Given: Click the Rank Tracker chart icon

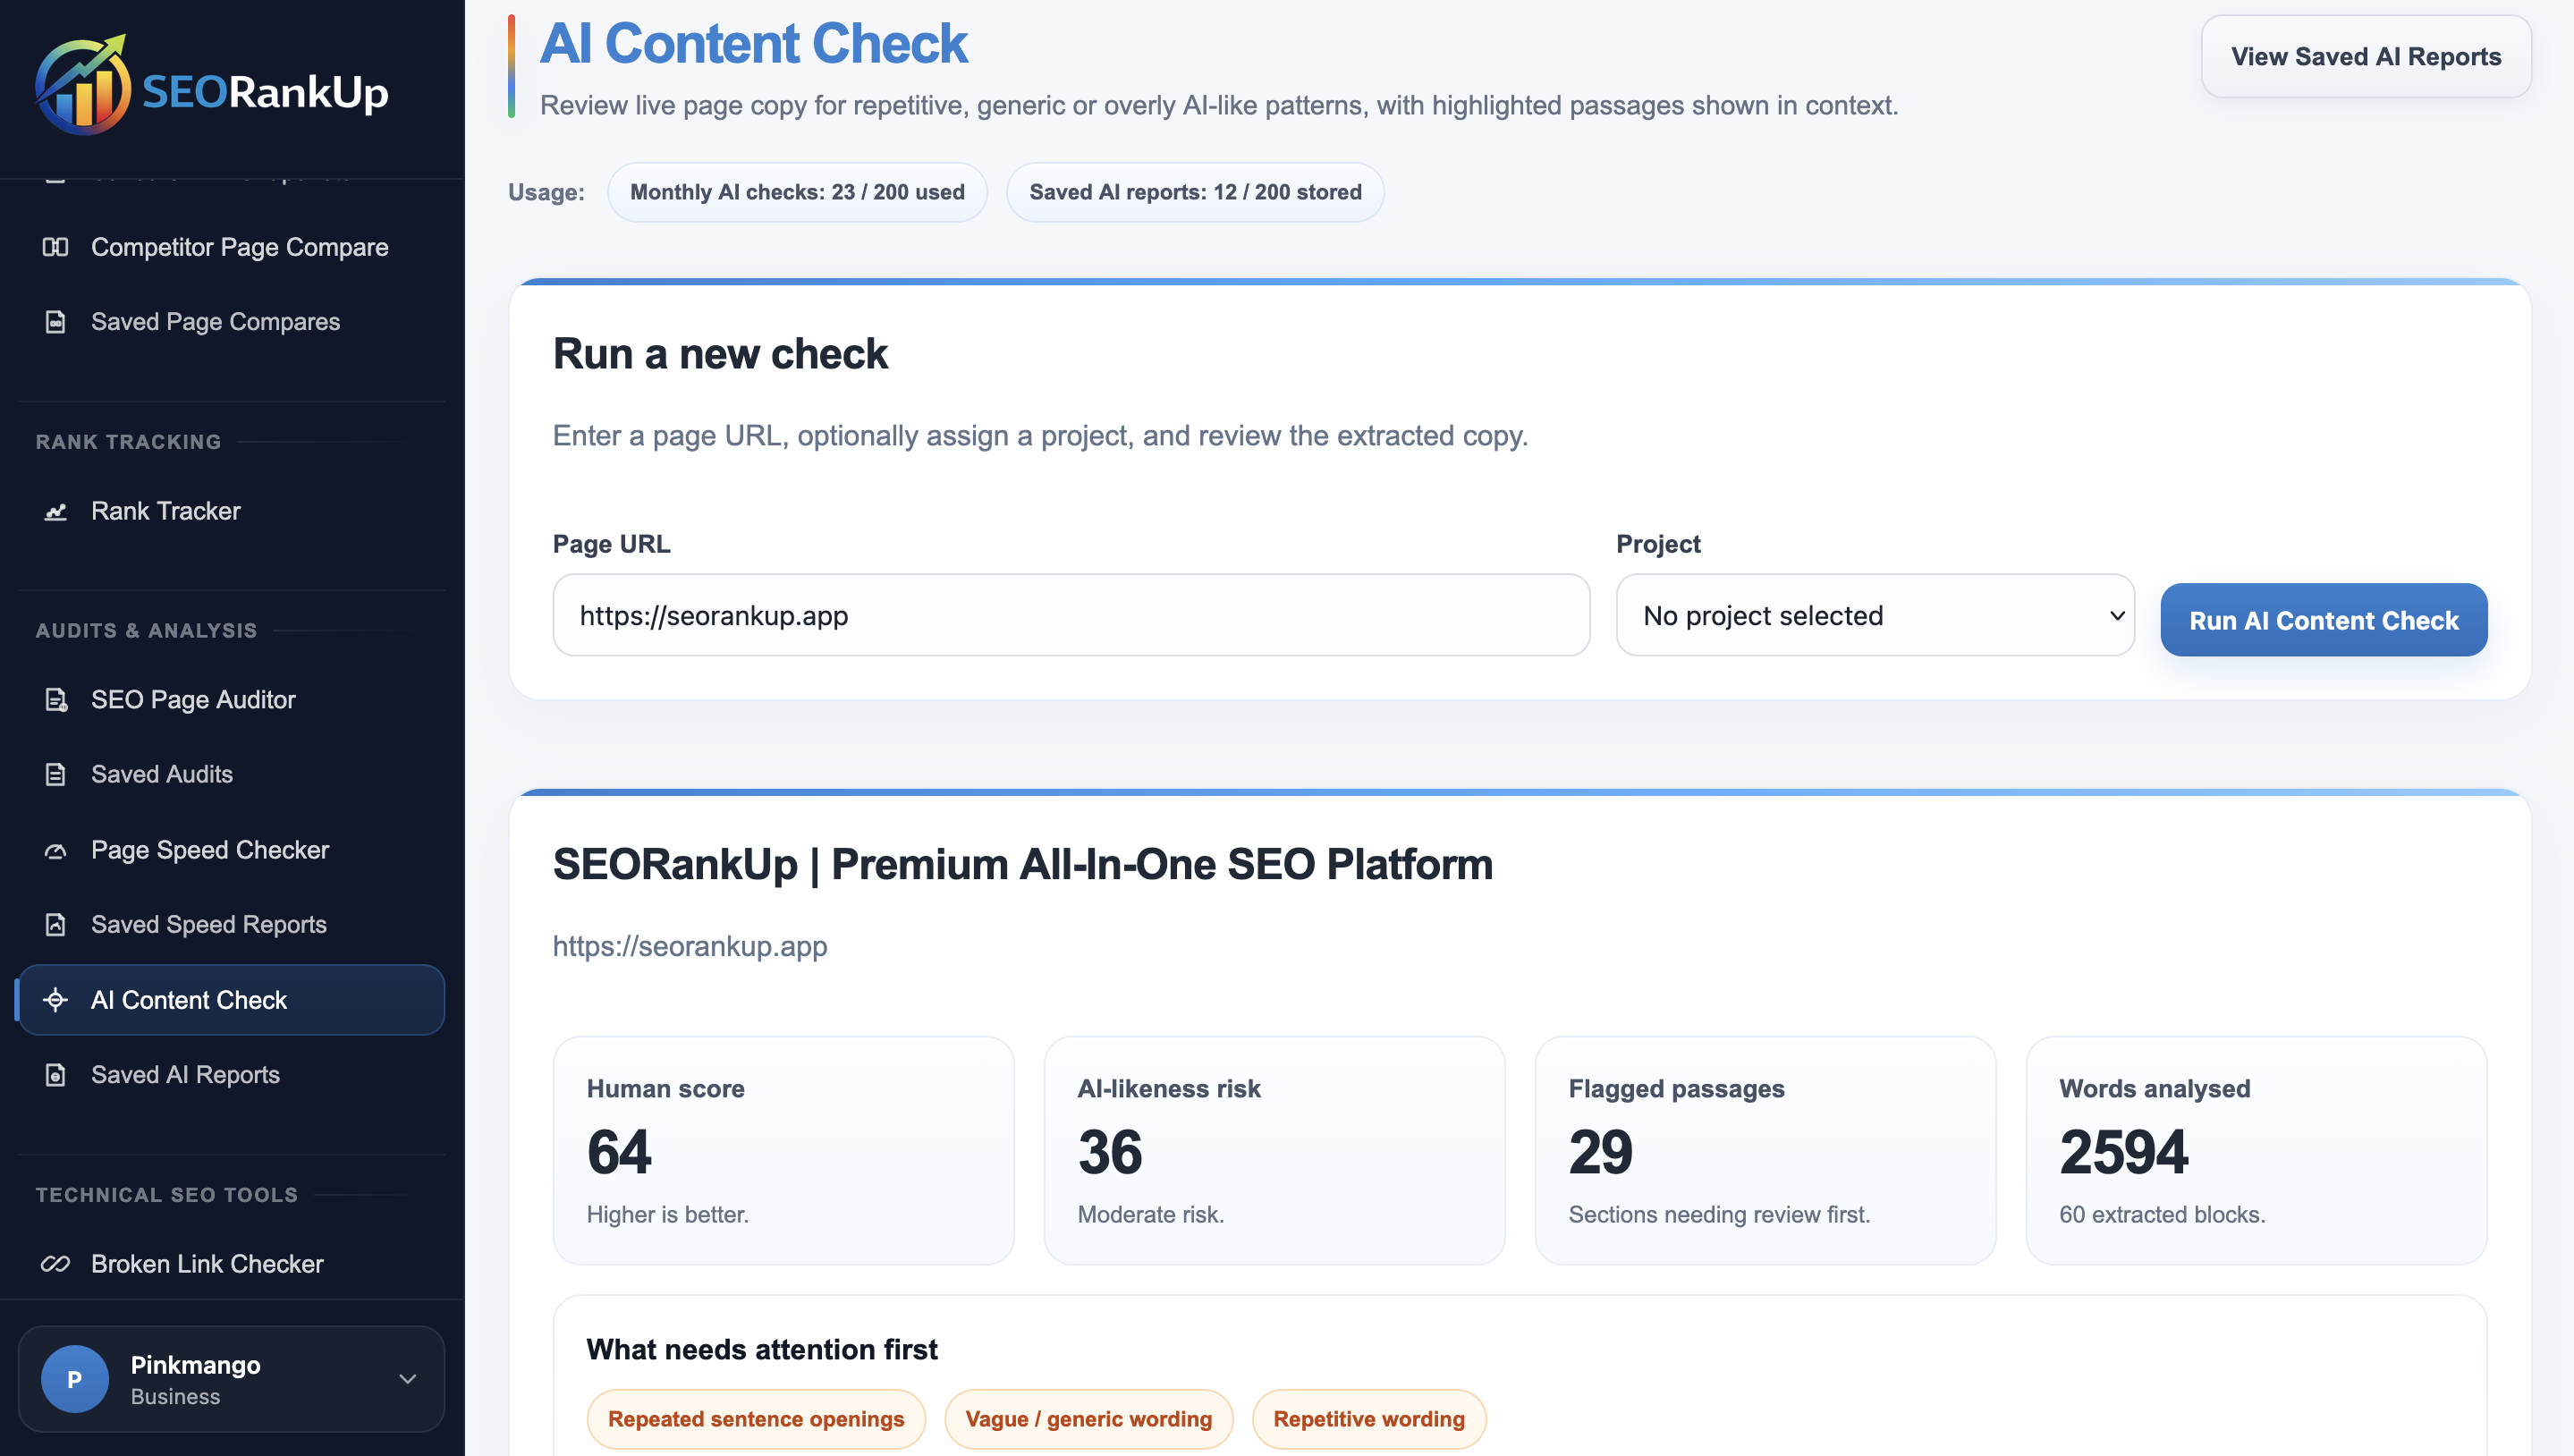Looking at the screenshot, I should click(55, 511).
